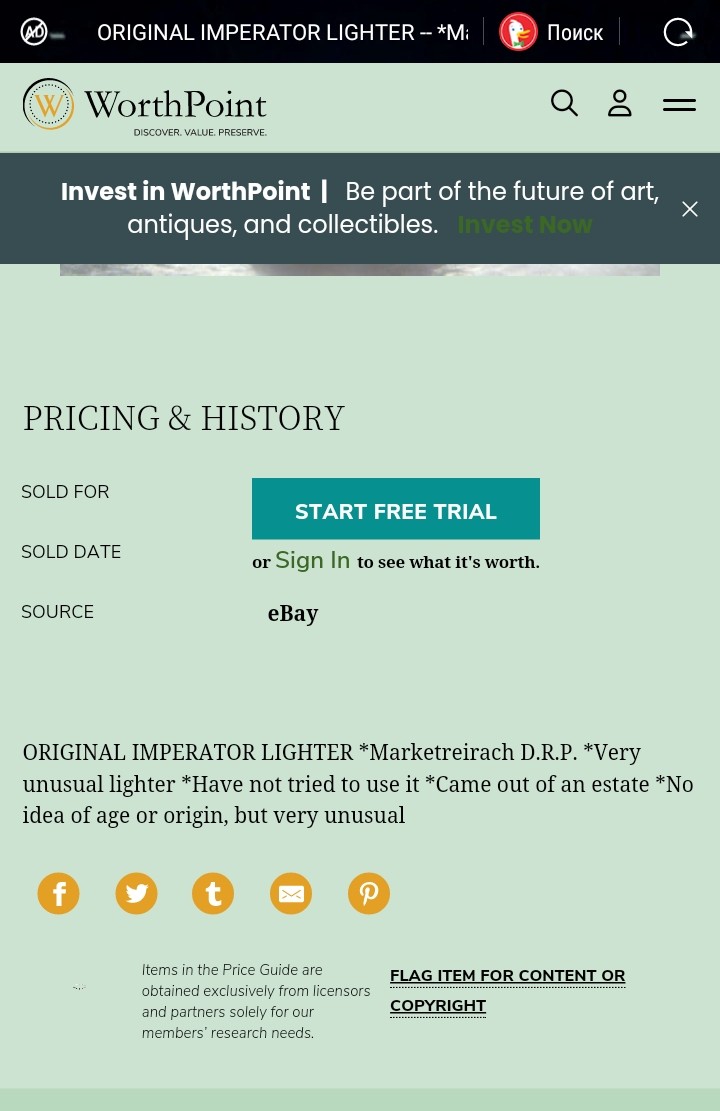
Task: Share the item on Tumblr
Action: (x=213, y=893)
